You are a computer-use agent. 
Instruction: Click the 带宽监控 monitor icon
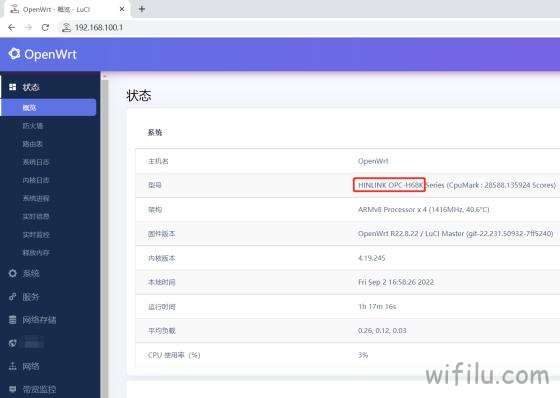click(12, 389)
